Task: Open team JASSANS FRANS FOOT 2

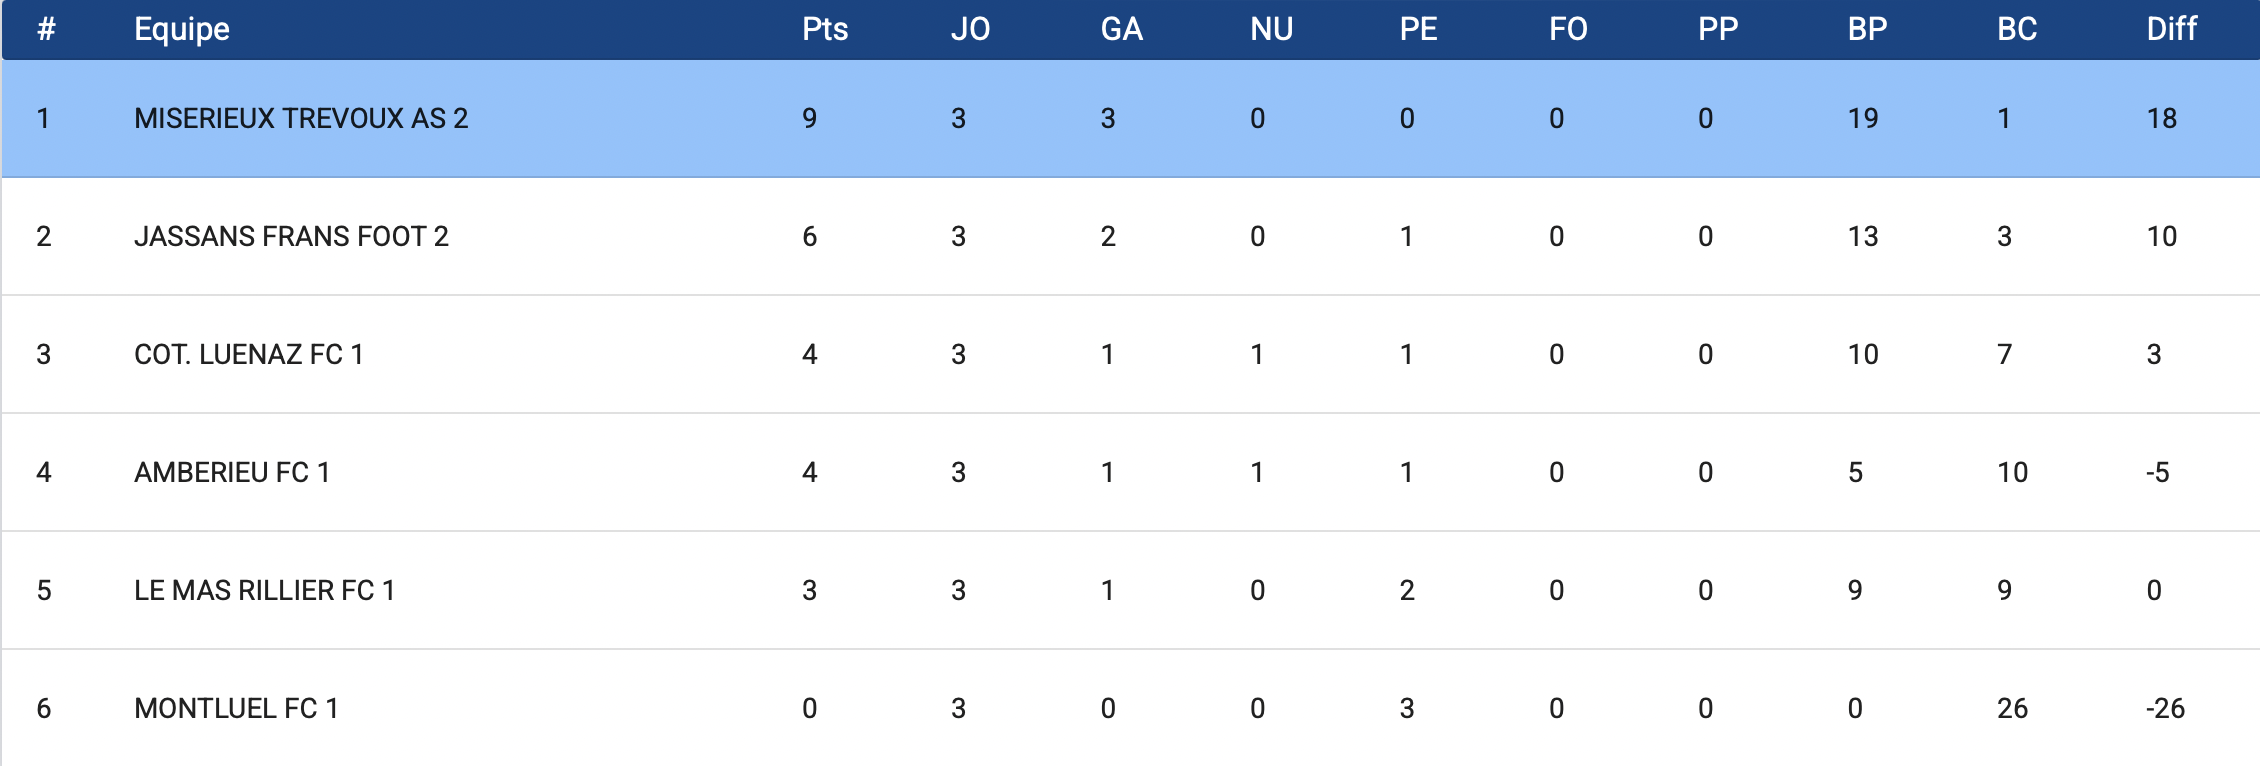Action: click(291, 236)
